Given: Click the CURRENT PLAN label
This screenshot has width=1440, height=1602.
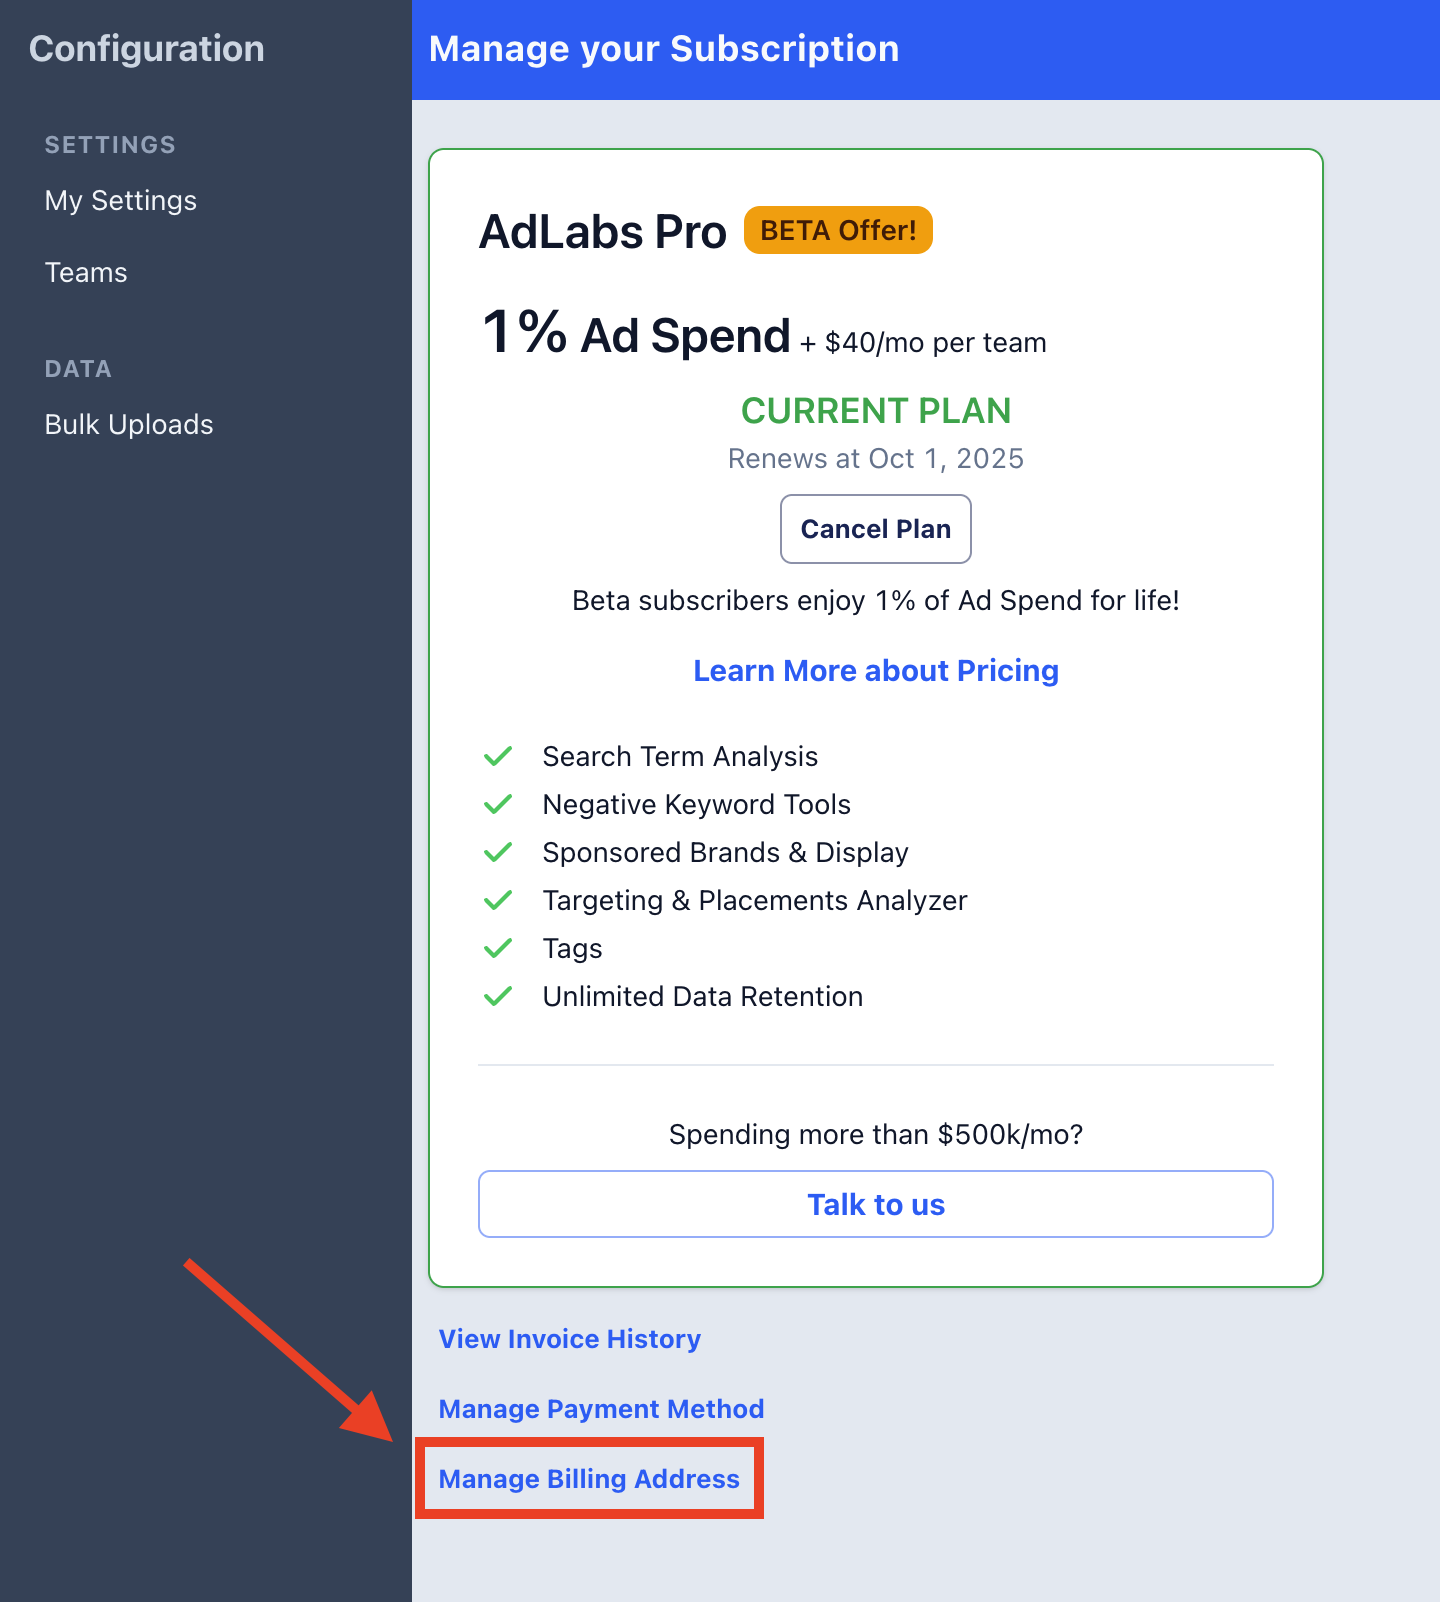Looking at the screenshot, I should click(876, 411).
